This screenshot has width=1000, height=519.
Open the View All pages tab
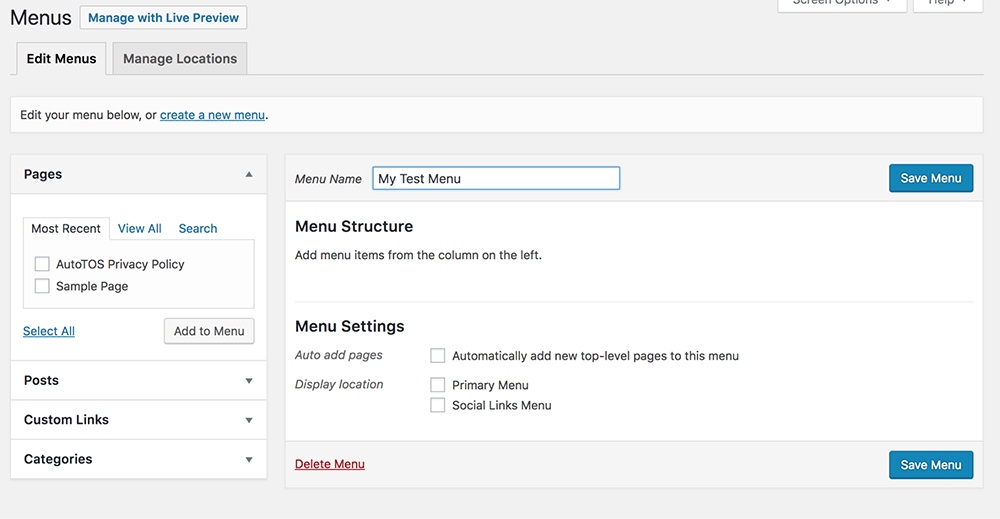(139, 228)
